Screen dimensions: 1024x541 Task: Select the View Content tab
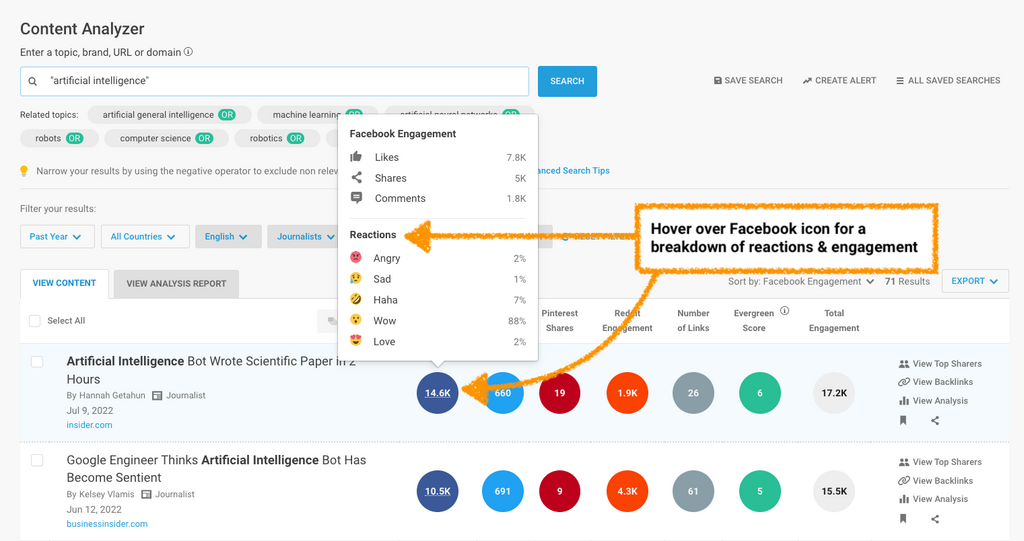pyautogui.click(x=64, y=284)
